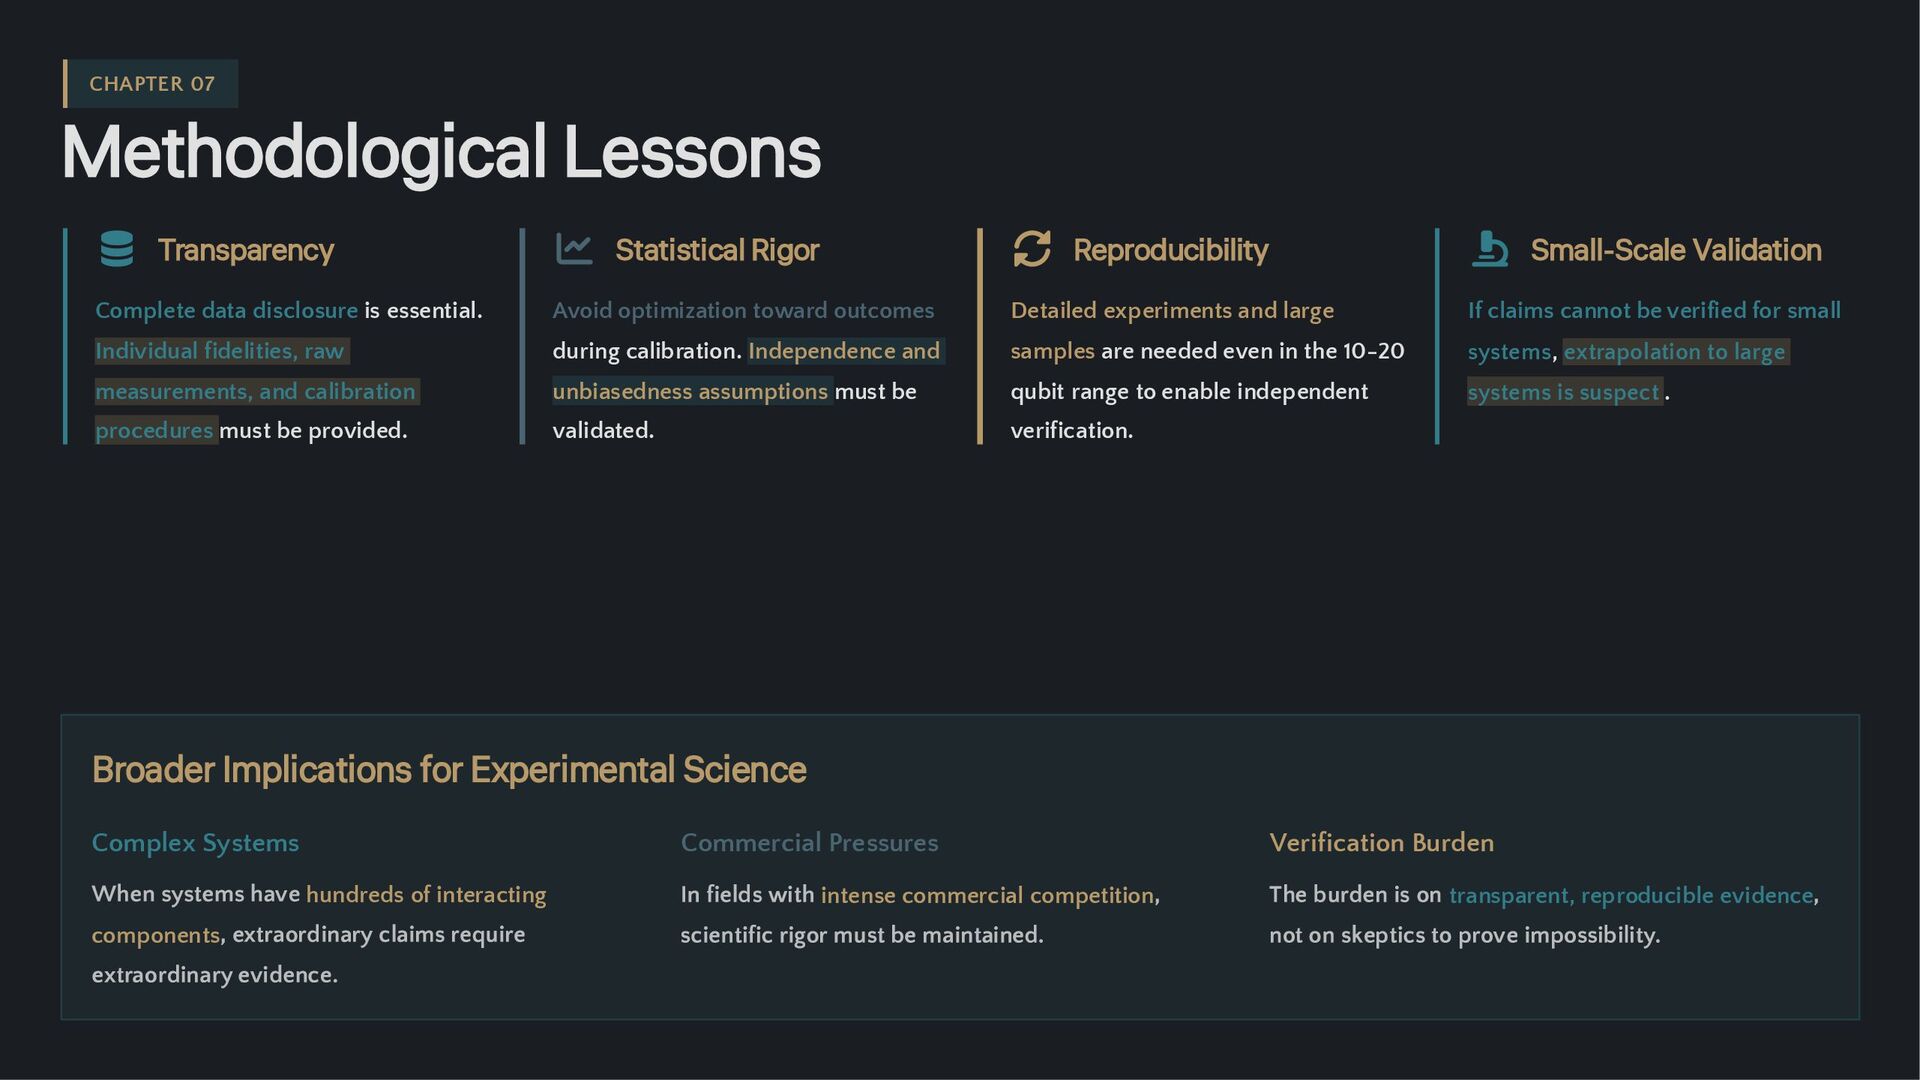The image size is (1920, 1080).
Task: Click the Small-Scale Validation heading
Action: click(1675, 250)
